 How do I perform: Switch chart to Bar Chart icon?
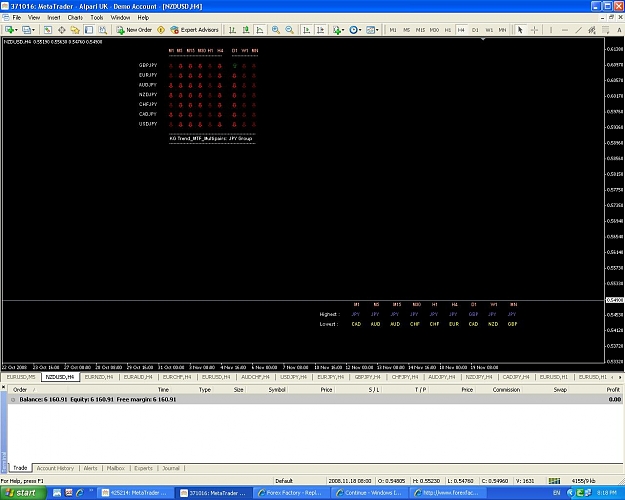pyautogui.click(x=232, y=30)
